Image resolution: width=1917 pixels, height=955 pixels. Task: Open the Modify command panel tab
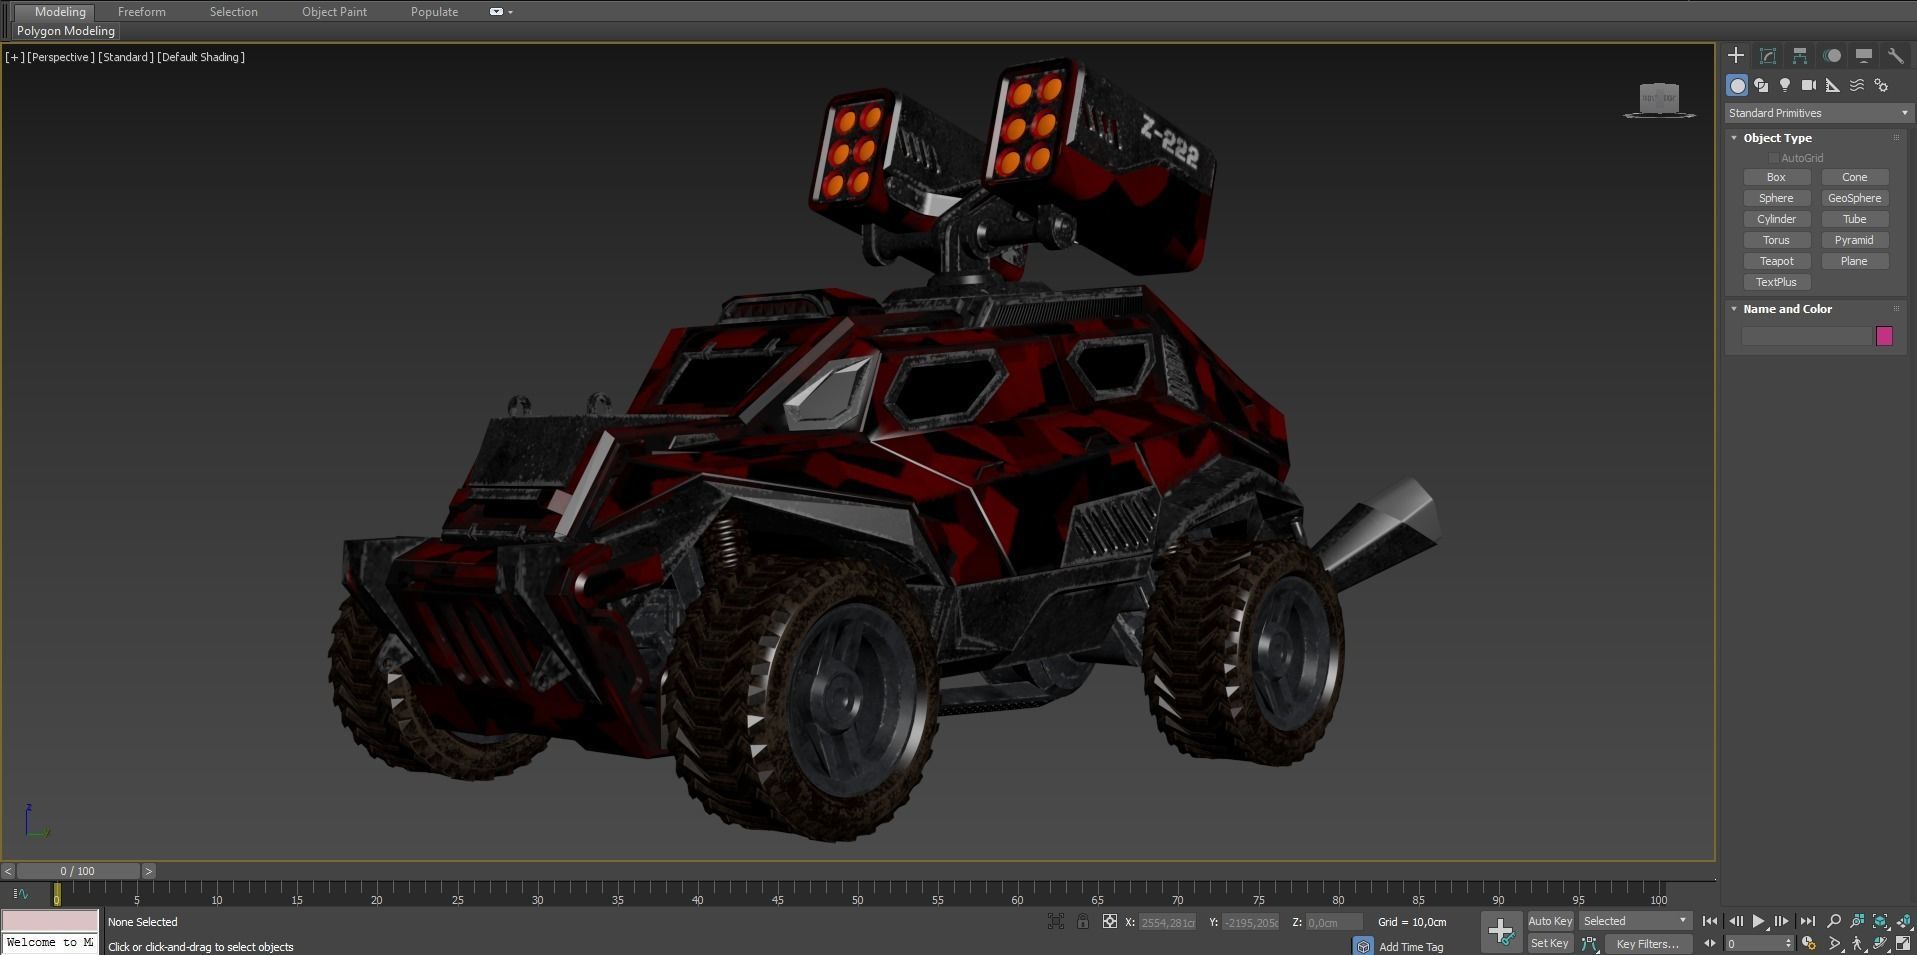pyautogui.click(x=1768, y=56)
